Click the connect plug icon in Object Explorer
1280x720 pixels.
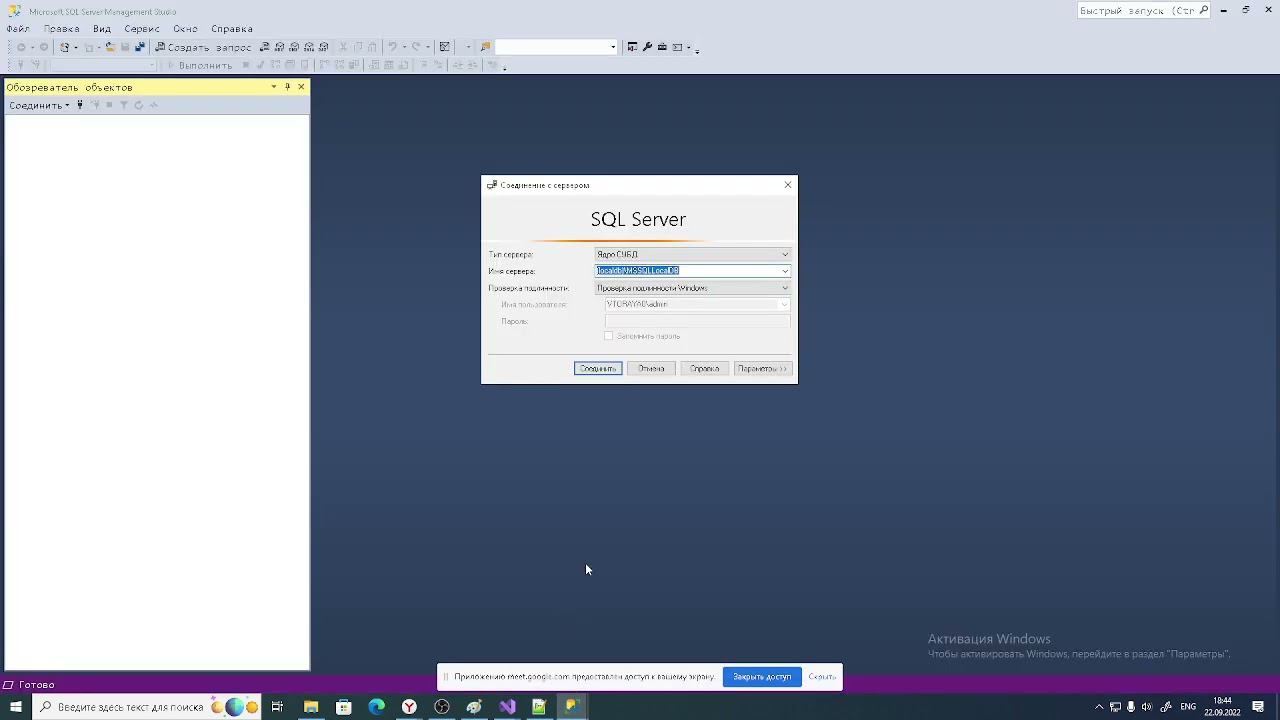(x=80, y=105)
